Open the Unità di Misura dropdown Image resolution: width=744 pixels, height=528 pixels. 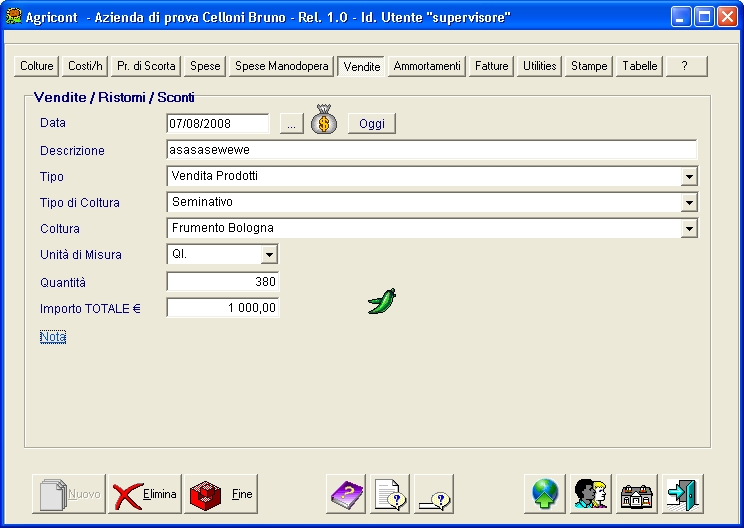(269, 255)
